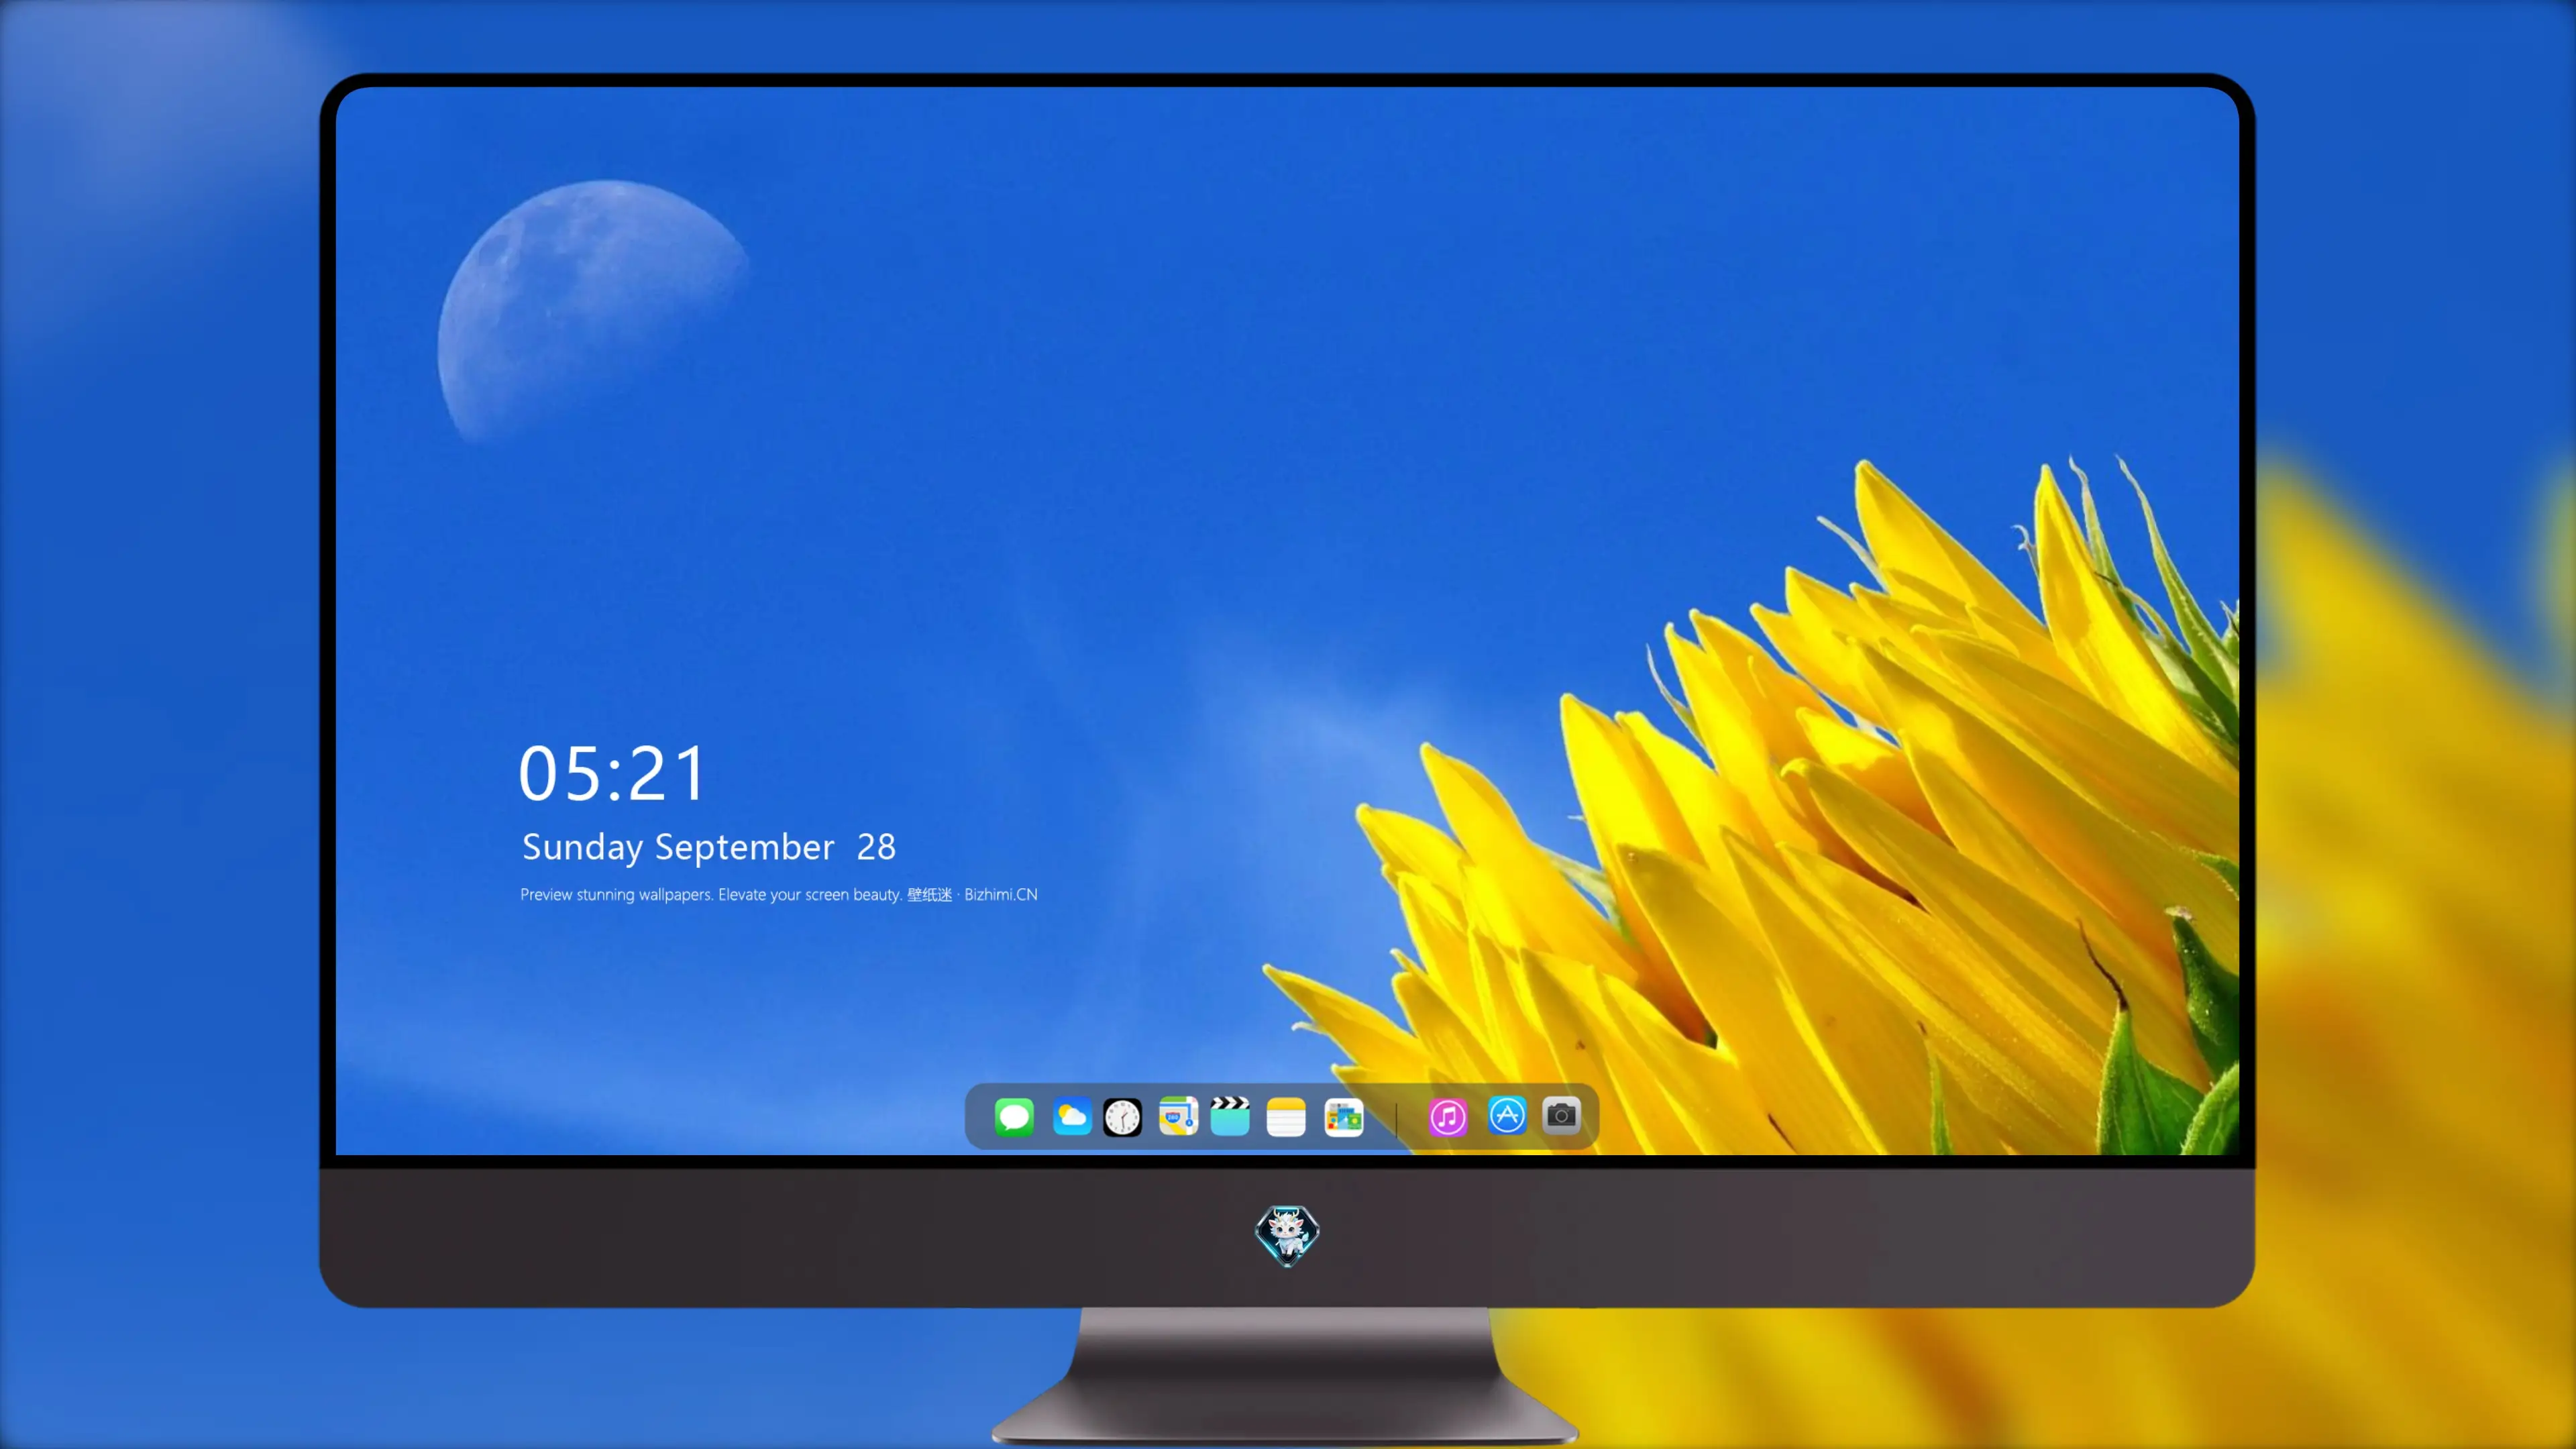Launch the Maps app from the dock
The image size is (2576, 1449).
coord(1178,1116)
